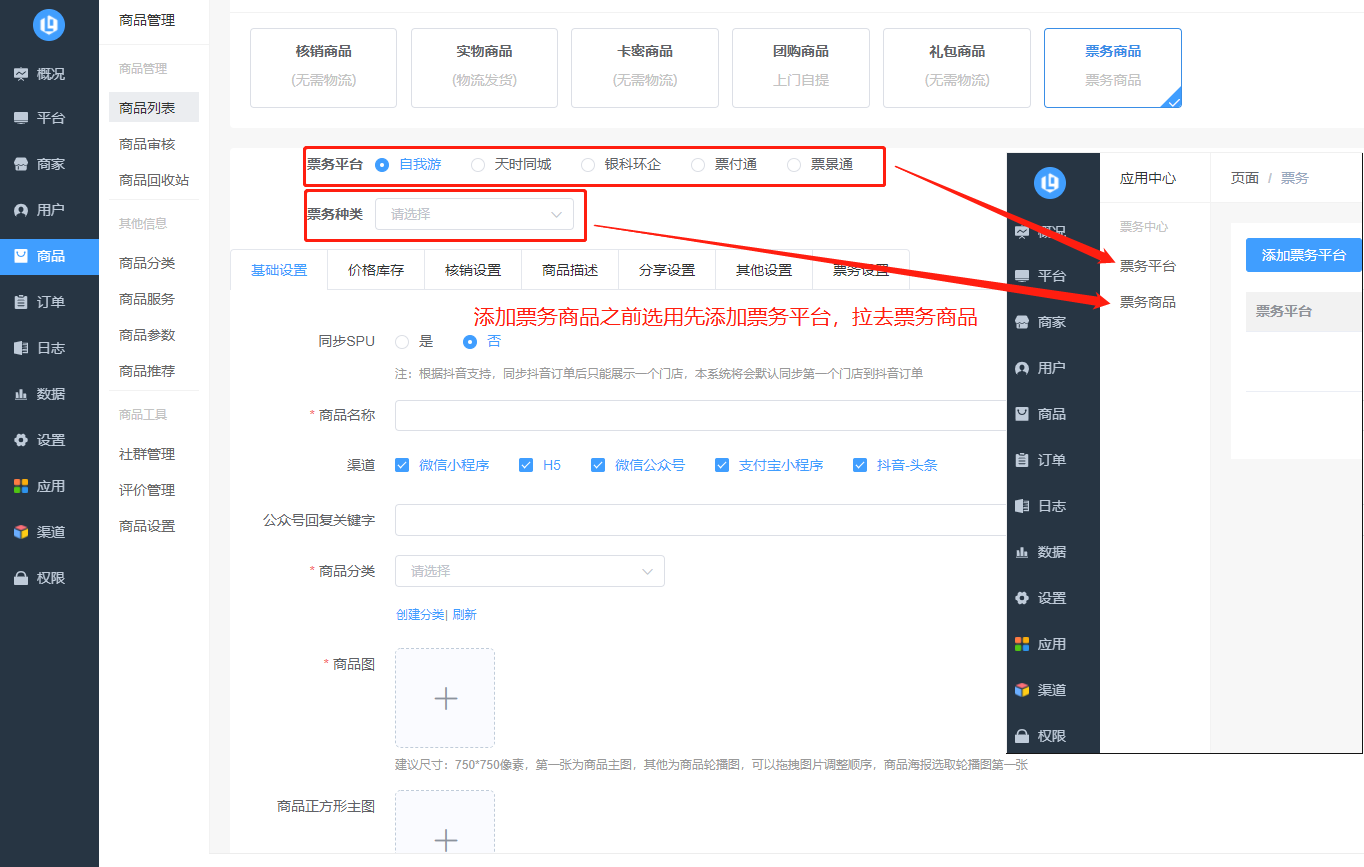Open the 分享设置 tab
Viewport: 1364px width, 867px height.
(x=667, y=270)
